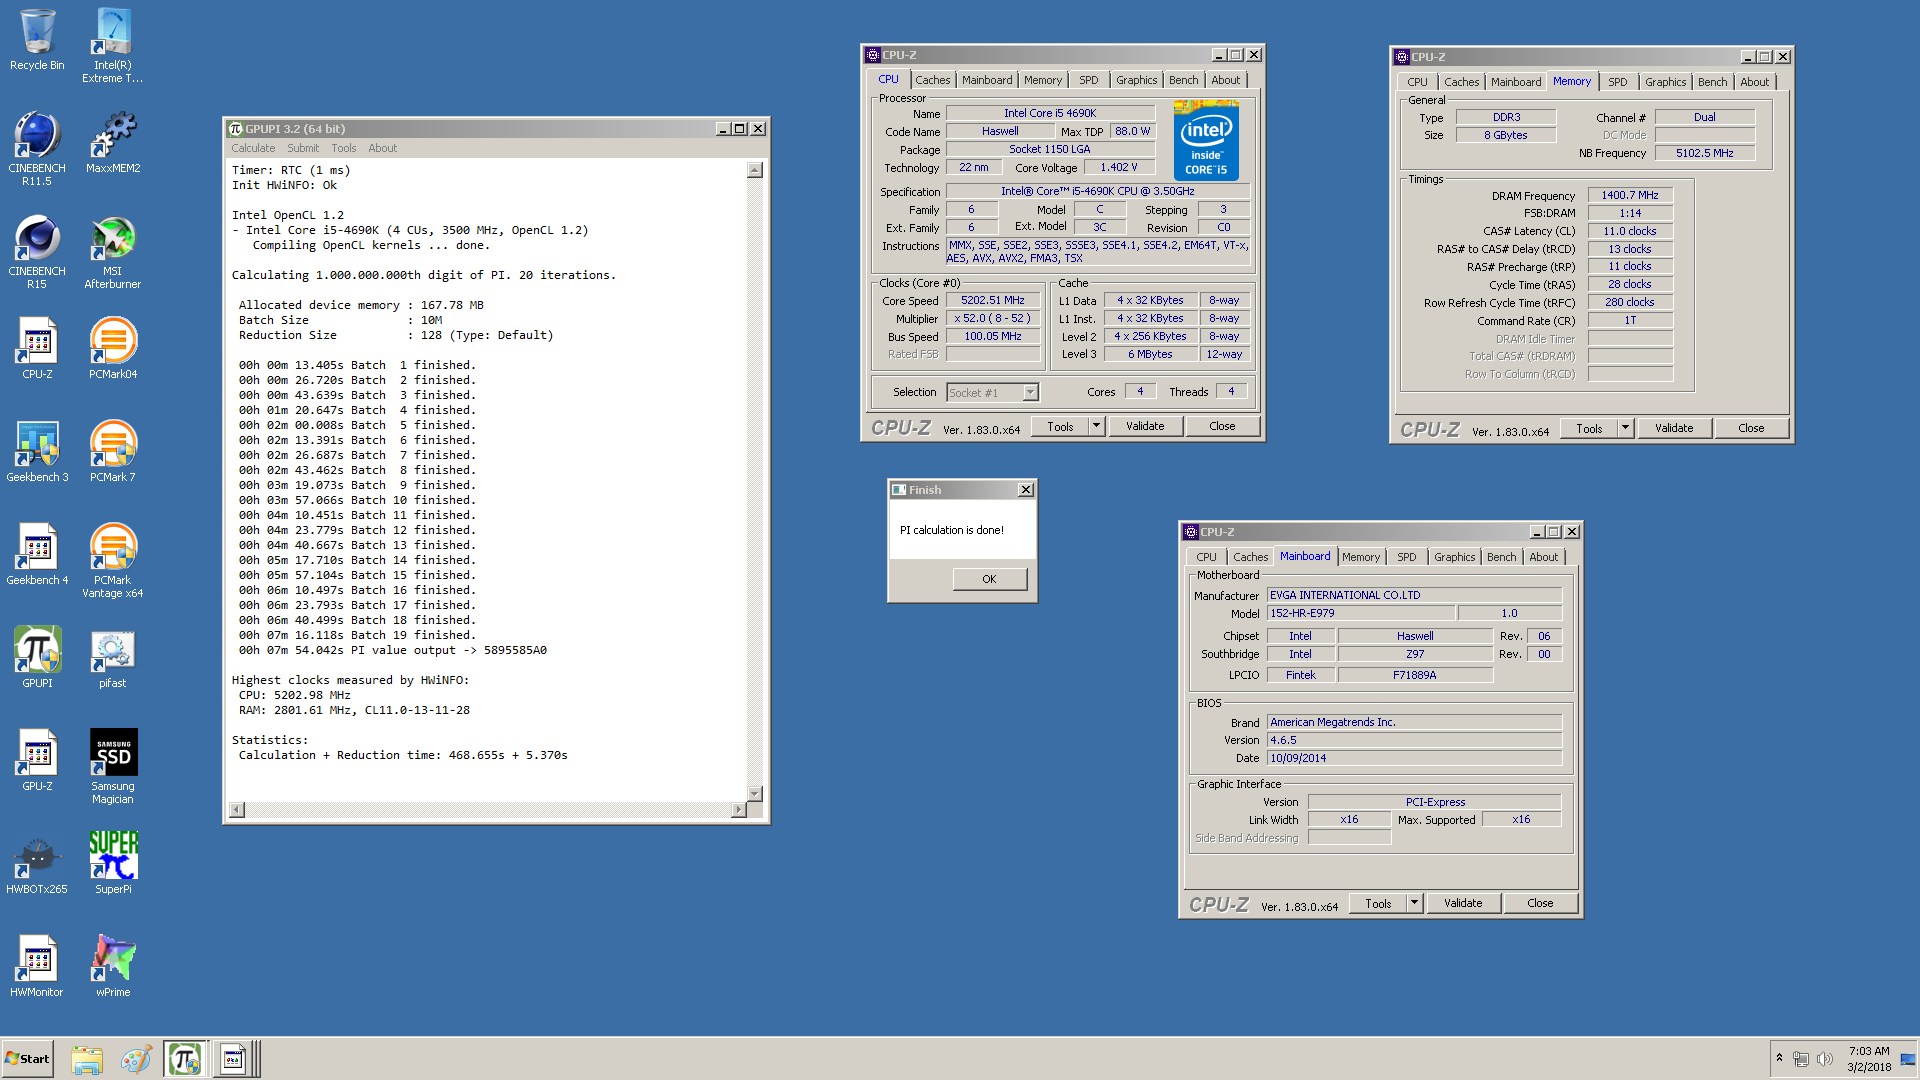Image resolution: width=1920 pixels, height=1080 pixels.
Task: Click the taskbar clock
Action: (x=1868, y=1059)
